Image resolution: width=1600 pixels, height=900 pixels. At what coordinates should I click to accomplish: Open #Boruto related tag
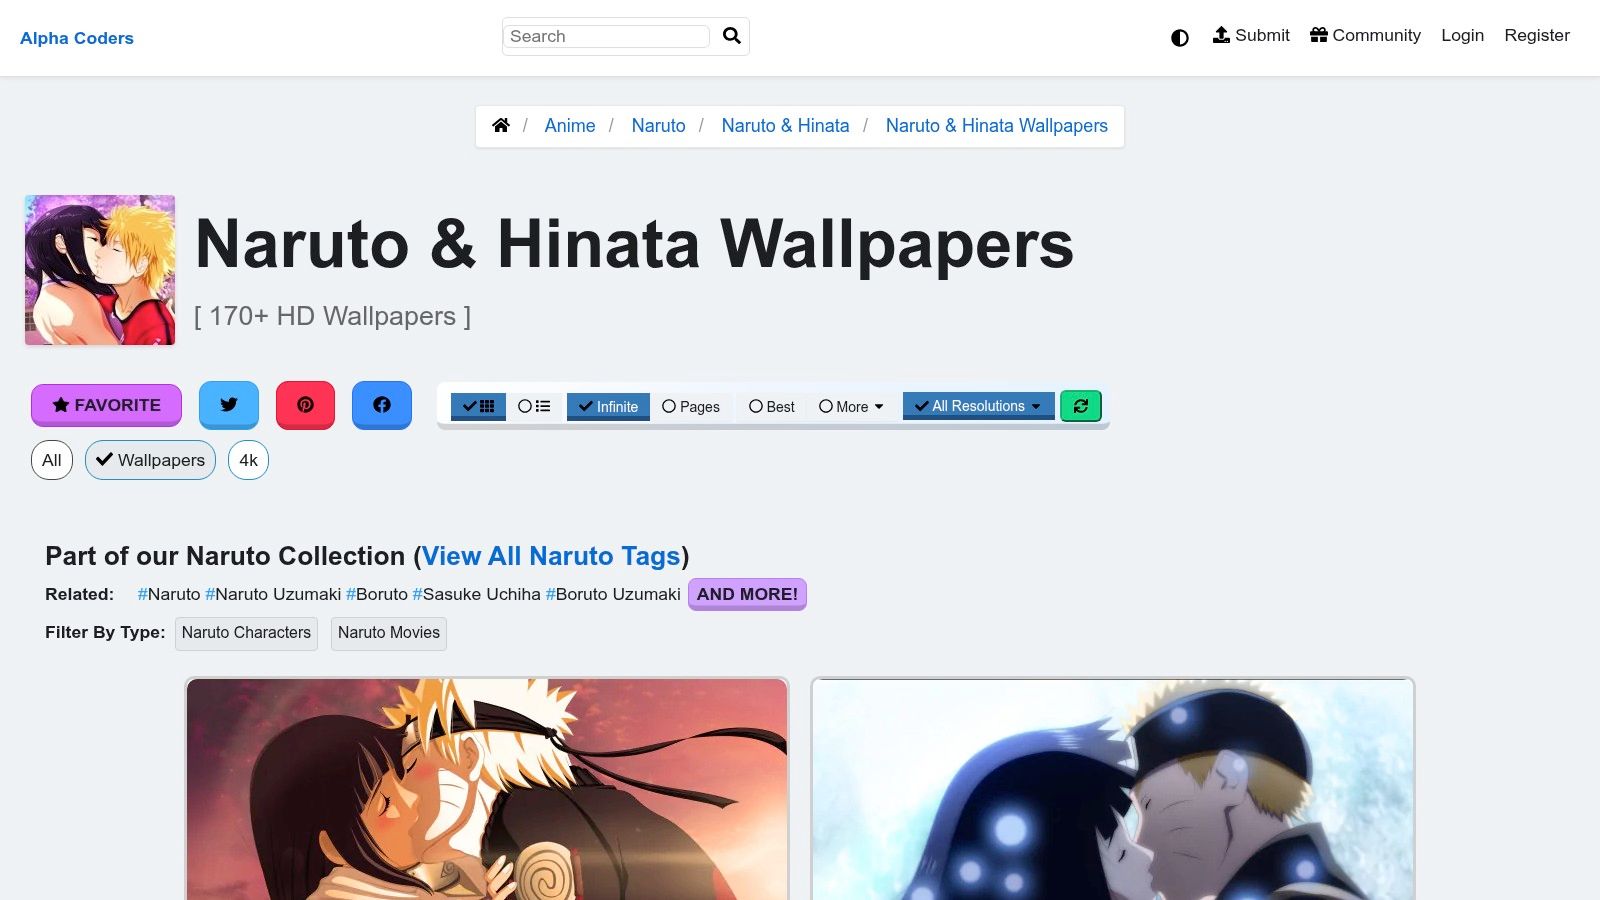(x=377, y=594)
